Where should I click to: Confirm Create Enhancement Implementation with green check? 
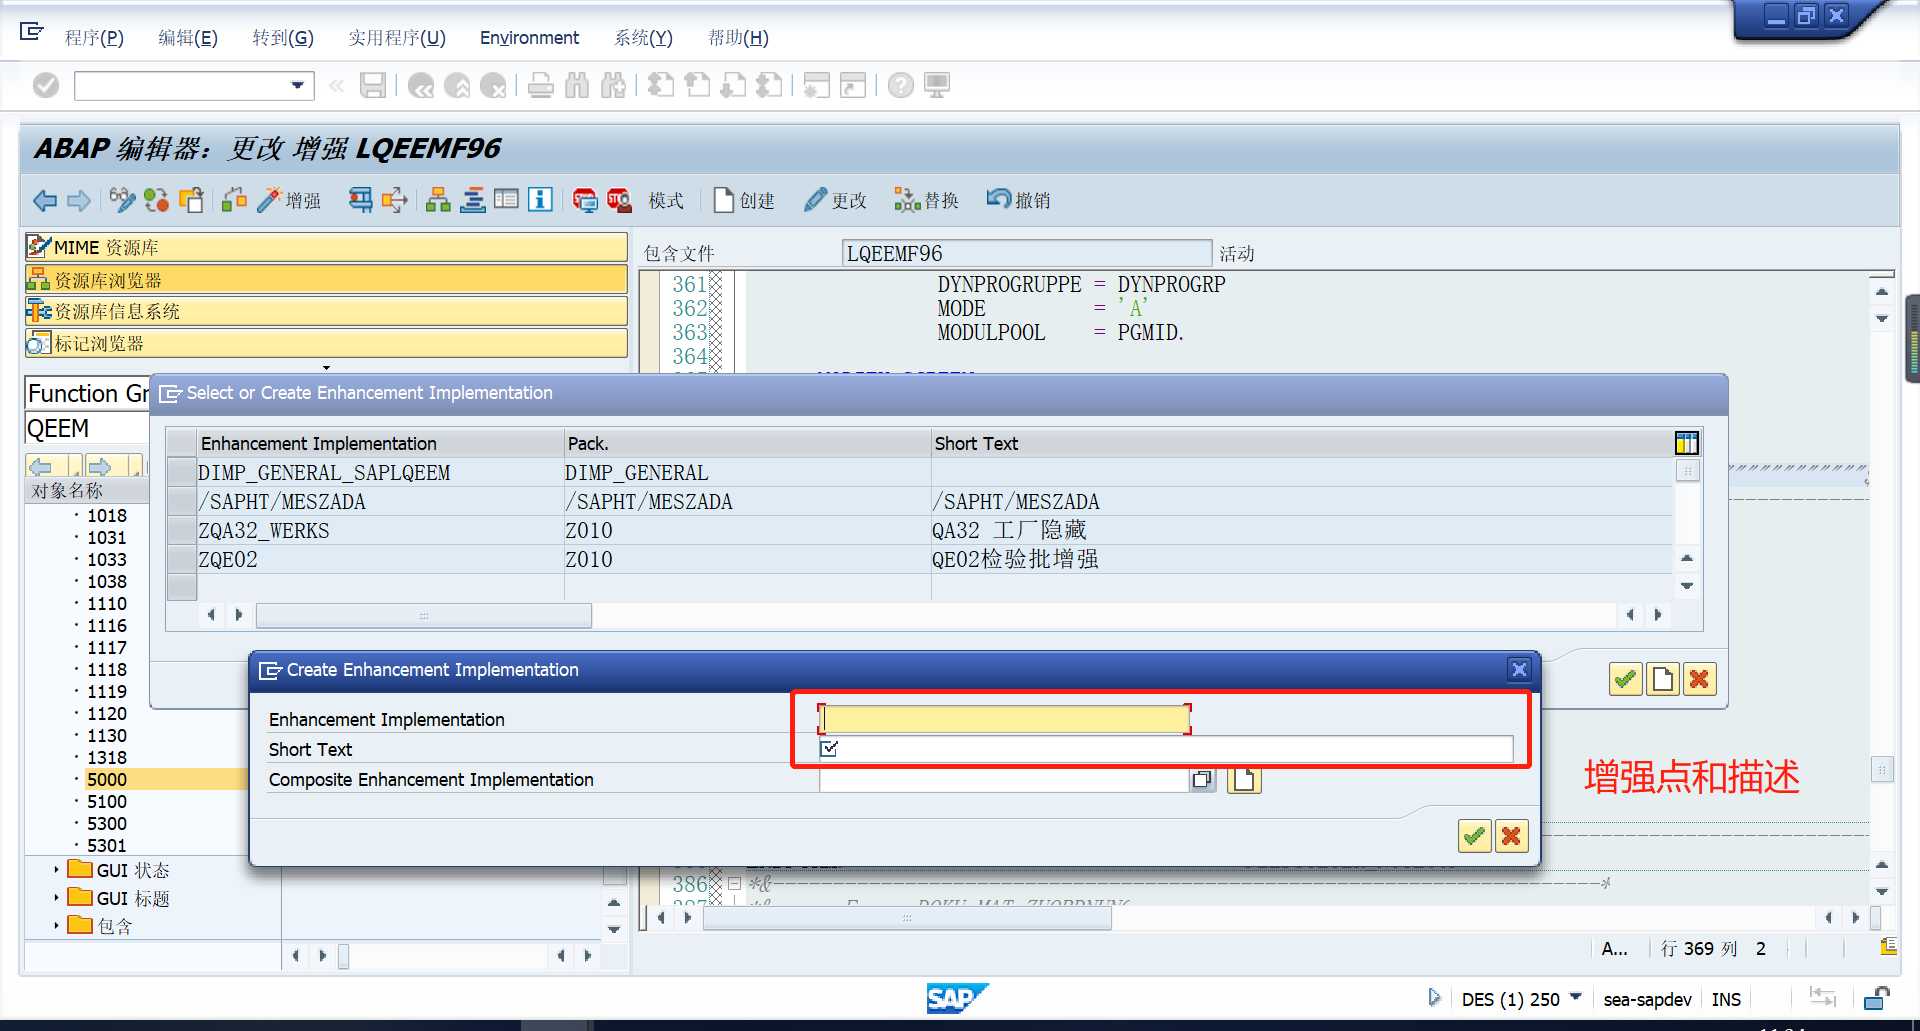(x=1474, y=836)
